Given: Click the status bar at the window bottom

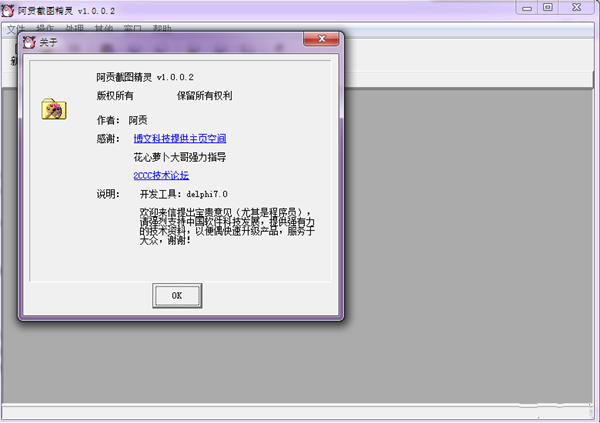Looking at the screenshot, I should tap(300, 412).
